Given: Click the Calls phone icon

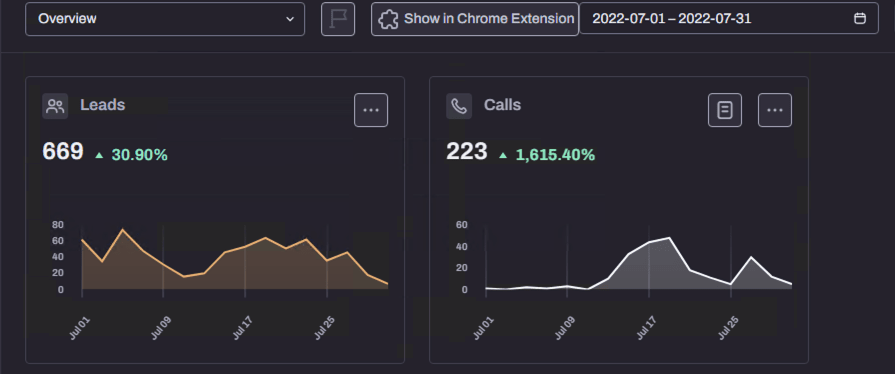Looking at the screenshot, I should tap(459, 106).
